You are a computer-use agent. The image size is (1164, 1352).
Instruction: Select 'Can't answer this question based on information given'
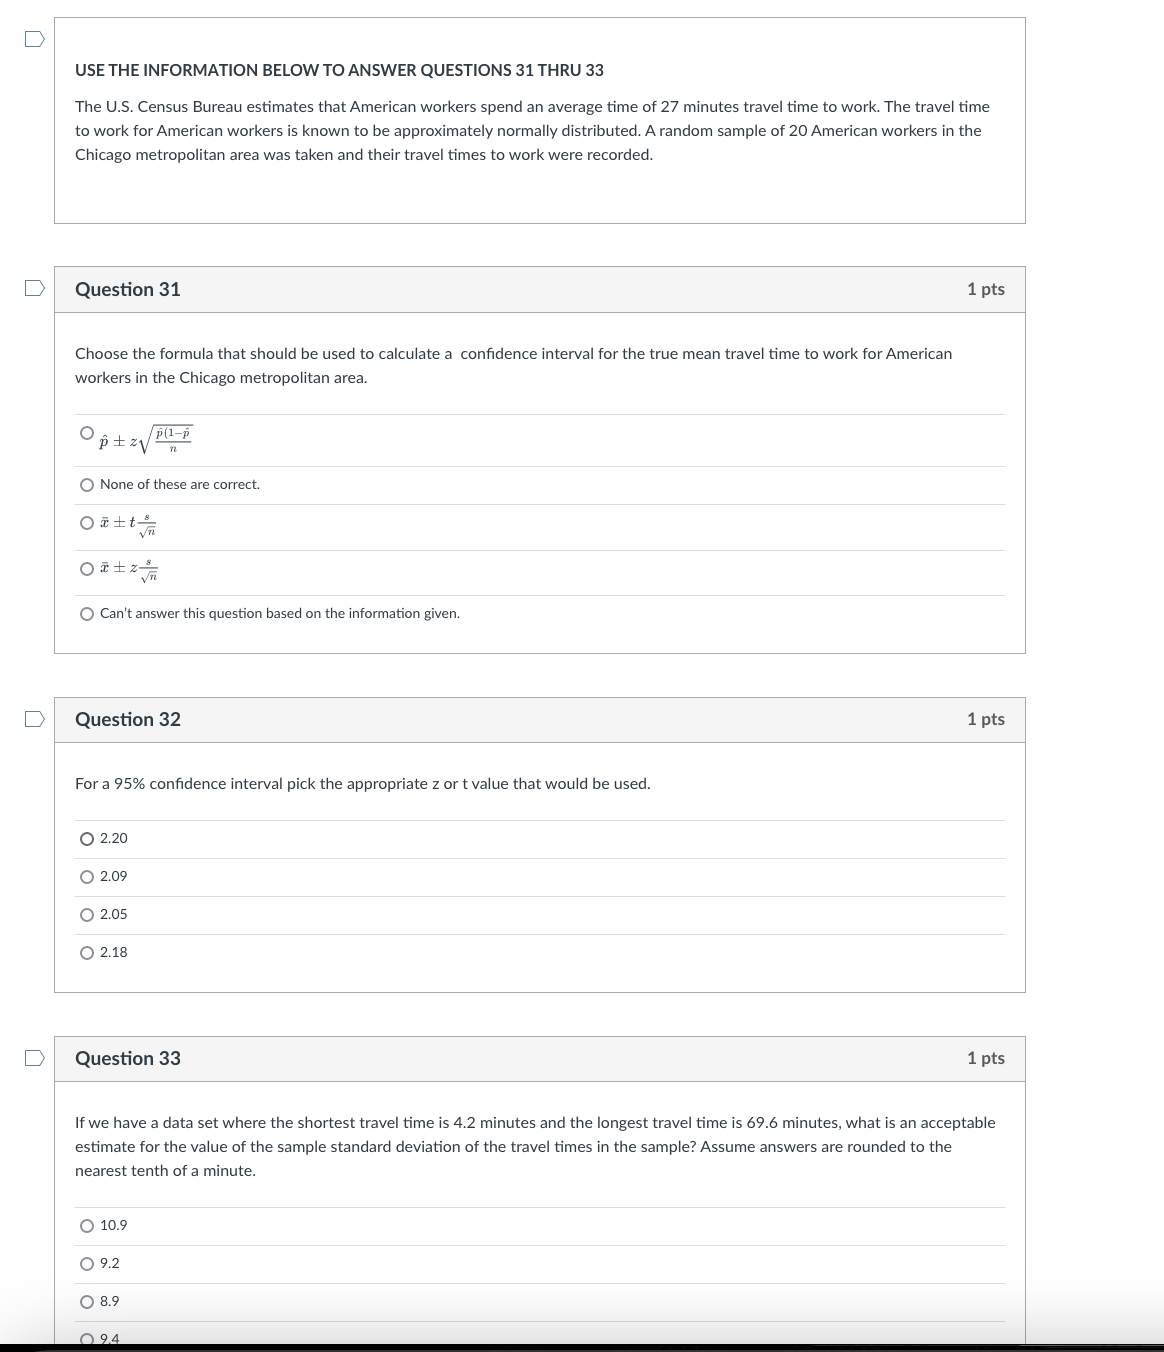point(87,613)
